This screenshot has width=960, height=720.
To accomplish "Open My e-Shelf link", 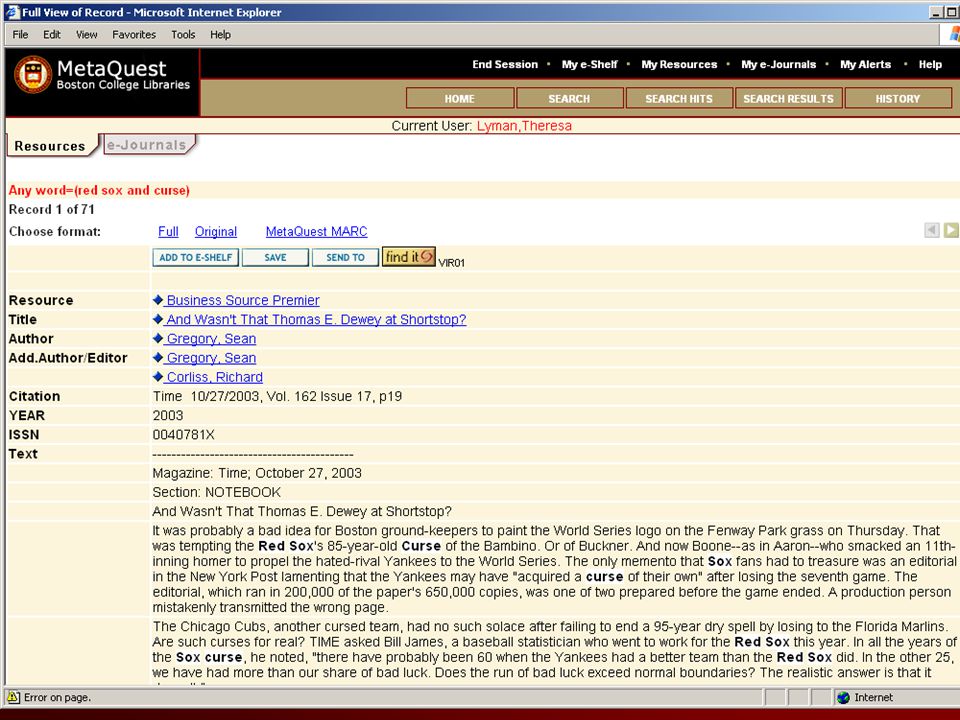I will click(x=590, y=64).
